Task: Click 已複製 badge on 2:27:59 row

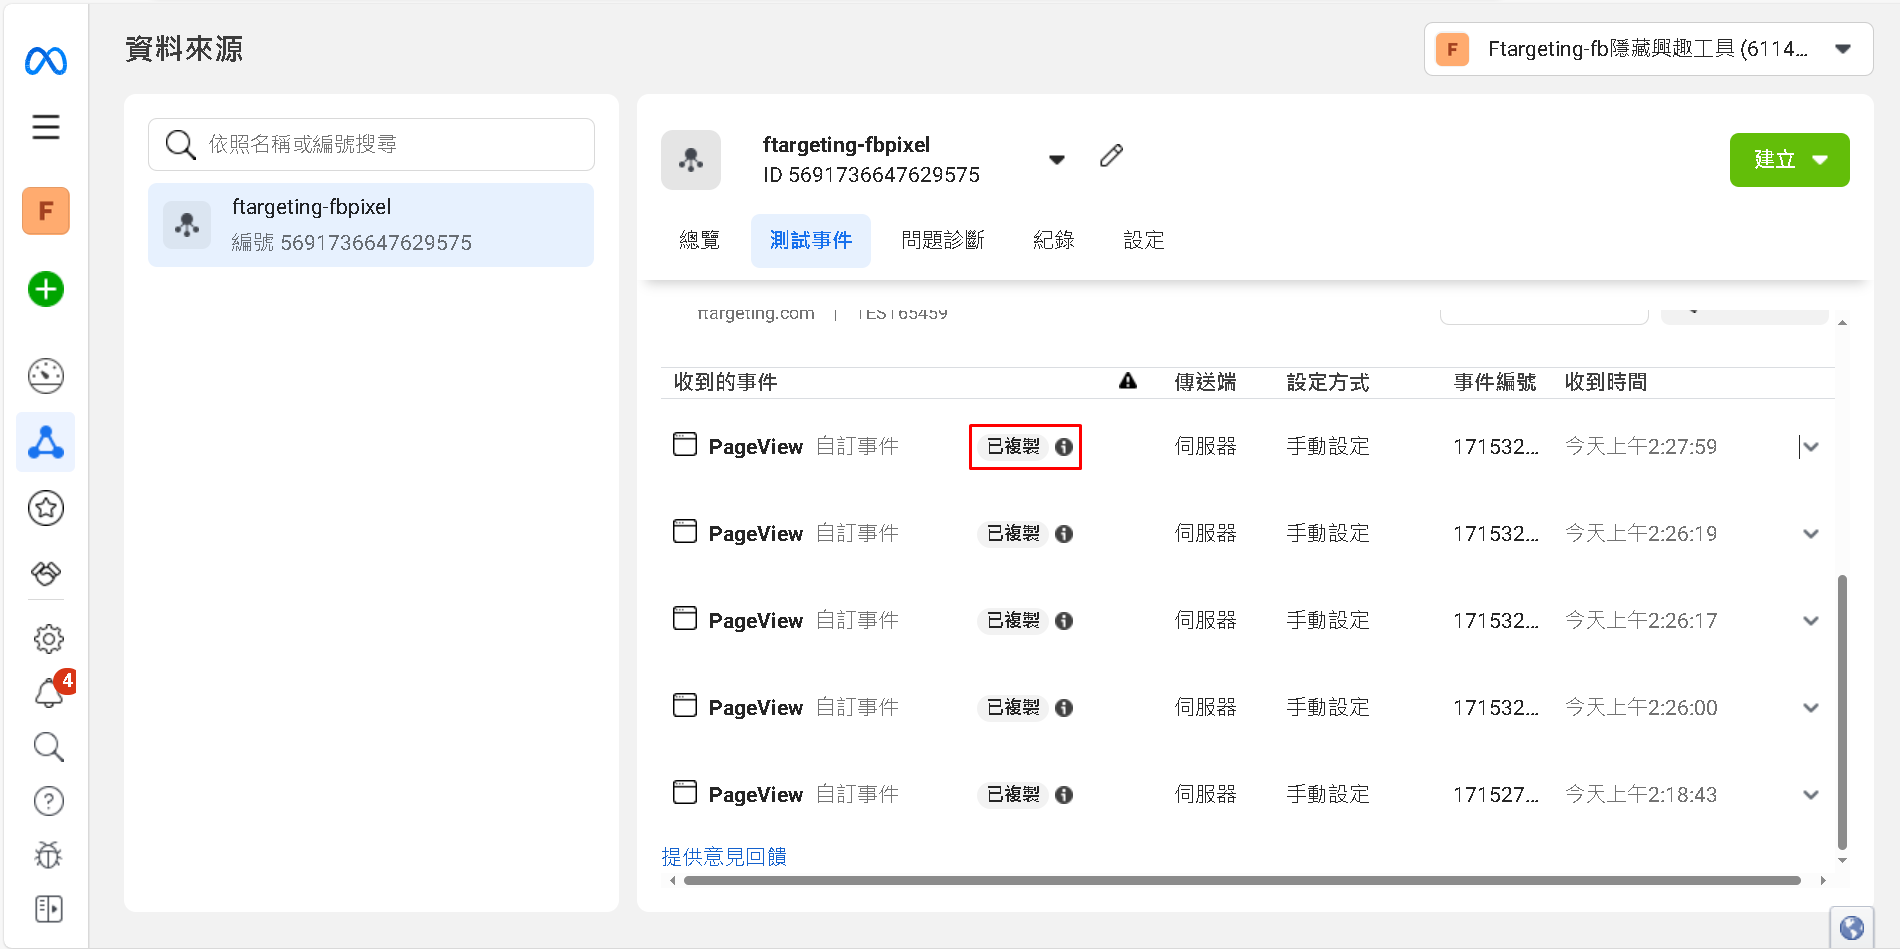Action: click(x=1013, y=447)
